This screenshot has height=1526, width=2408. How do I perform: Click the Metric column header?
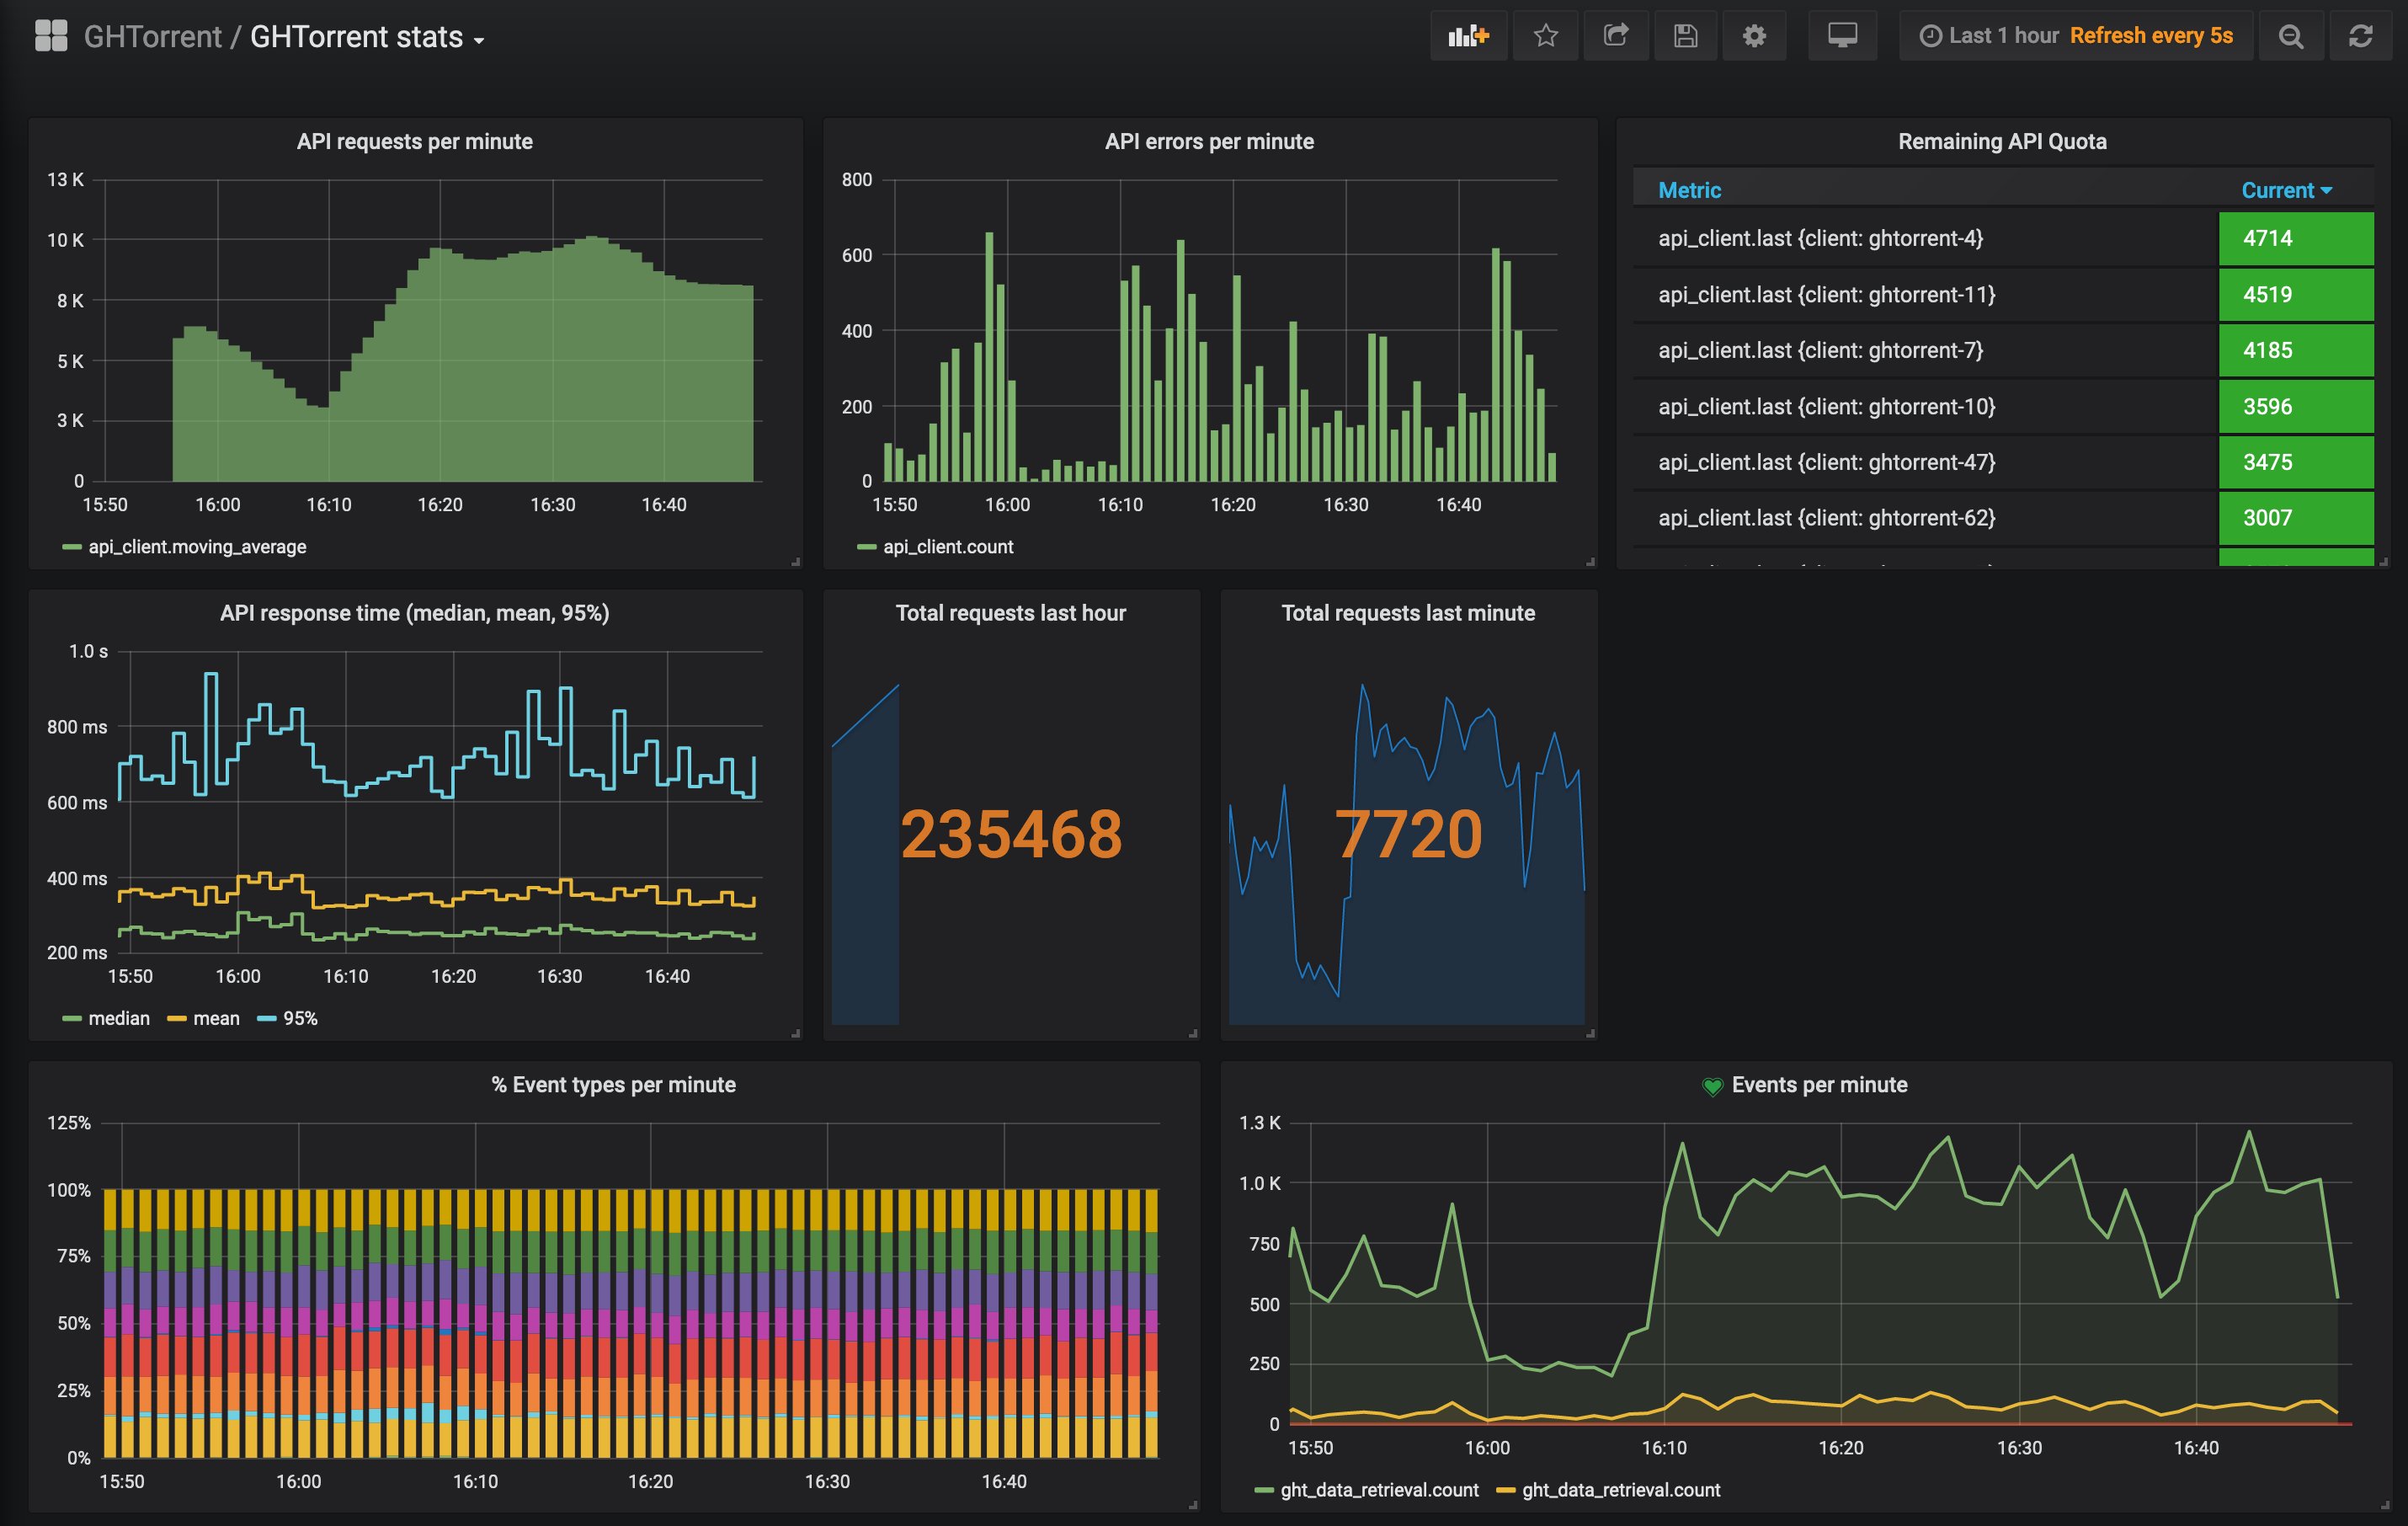point(1689,190)
